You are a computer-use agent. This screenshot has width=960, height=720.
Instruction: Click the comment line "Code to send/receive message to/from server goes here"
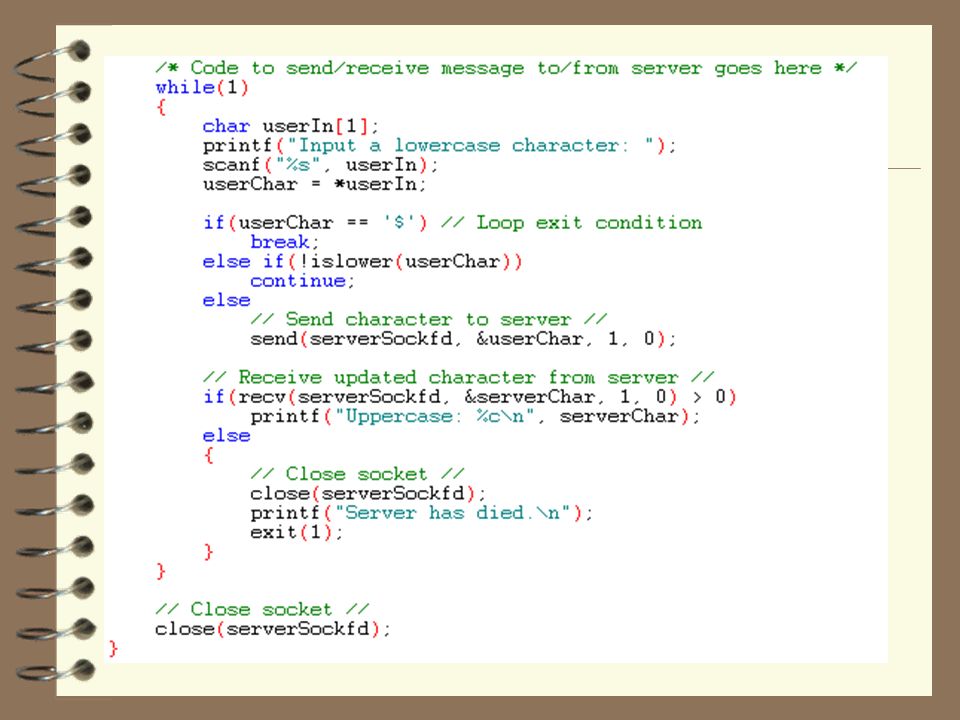point(506,67)
